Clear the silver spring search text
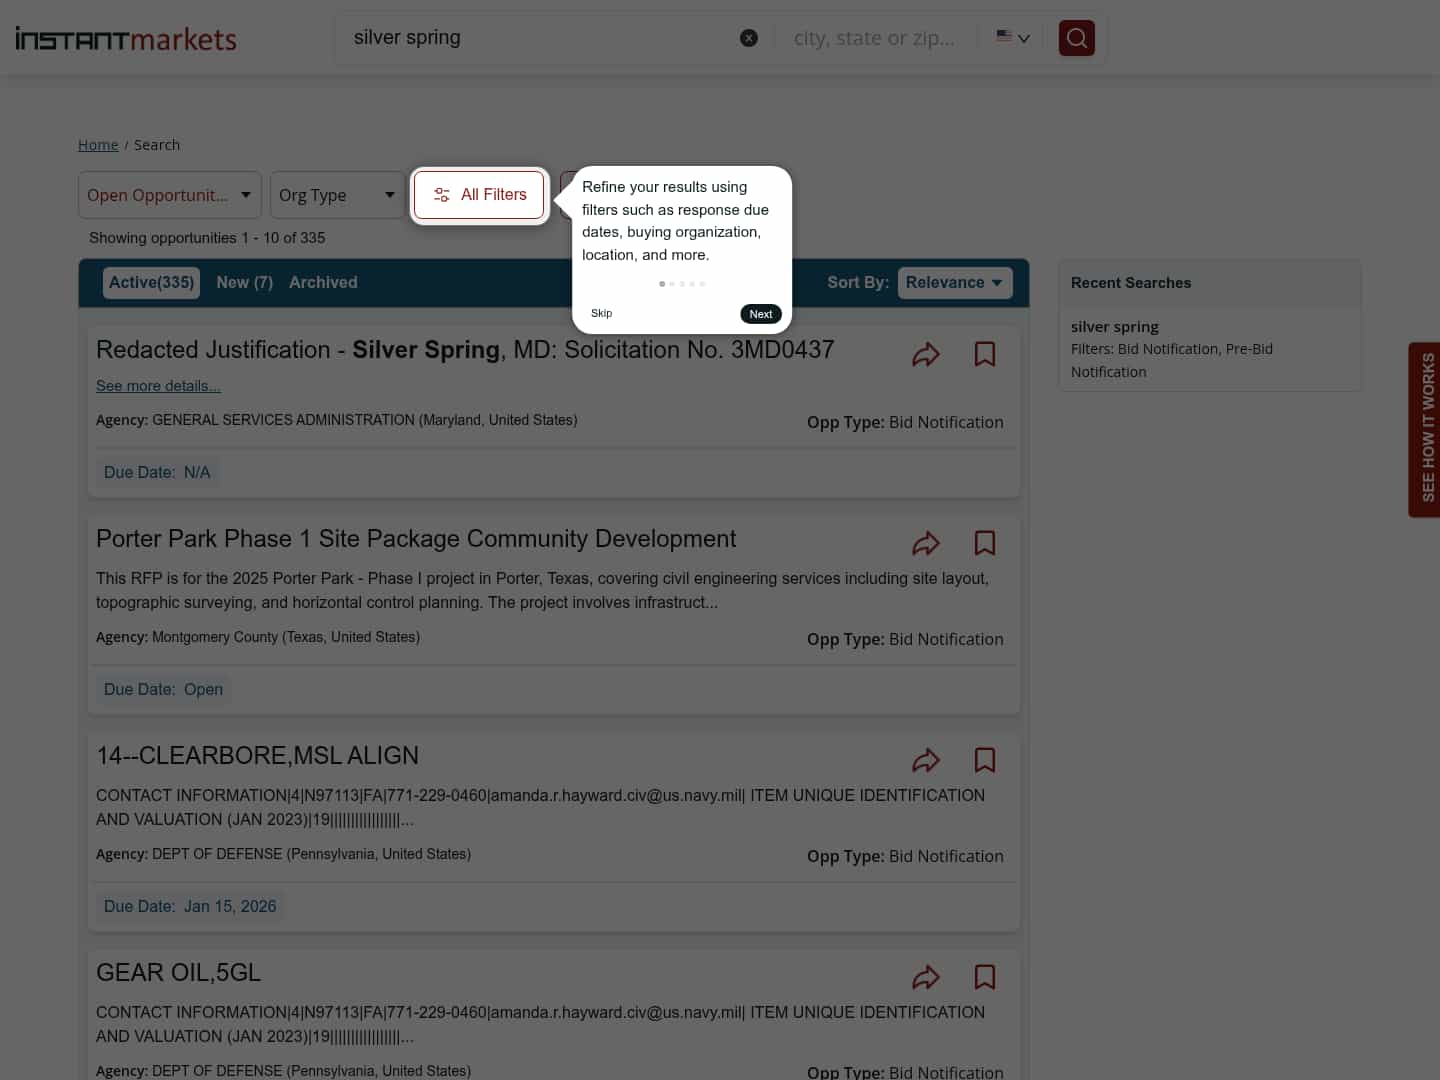 [x=748, y=38]
